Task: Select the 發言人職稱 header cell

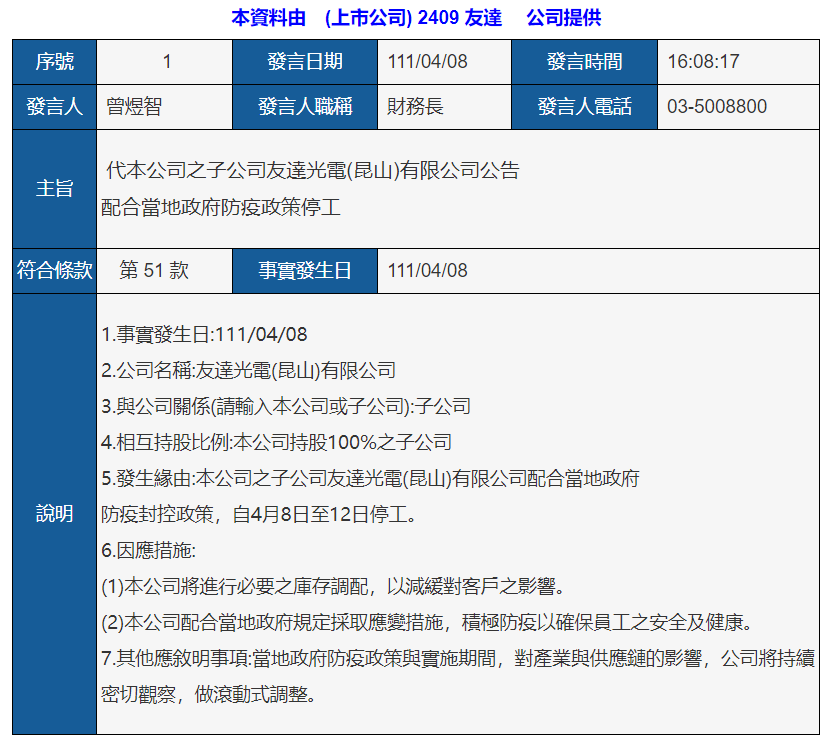Action: [305, 107]
